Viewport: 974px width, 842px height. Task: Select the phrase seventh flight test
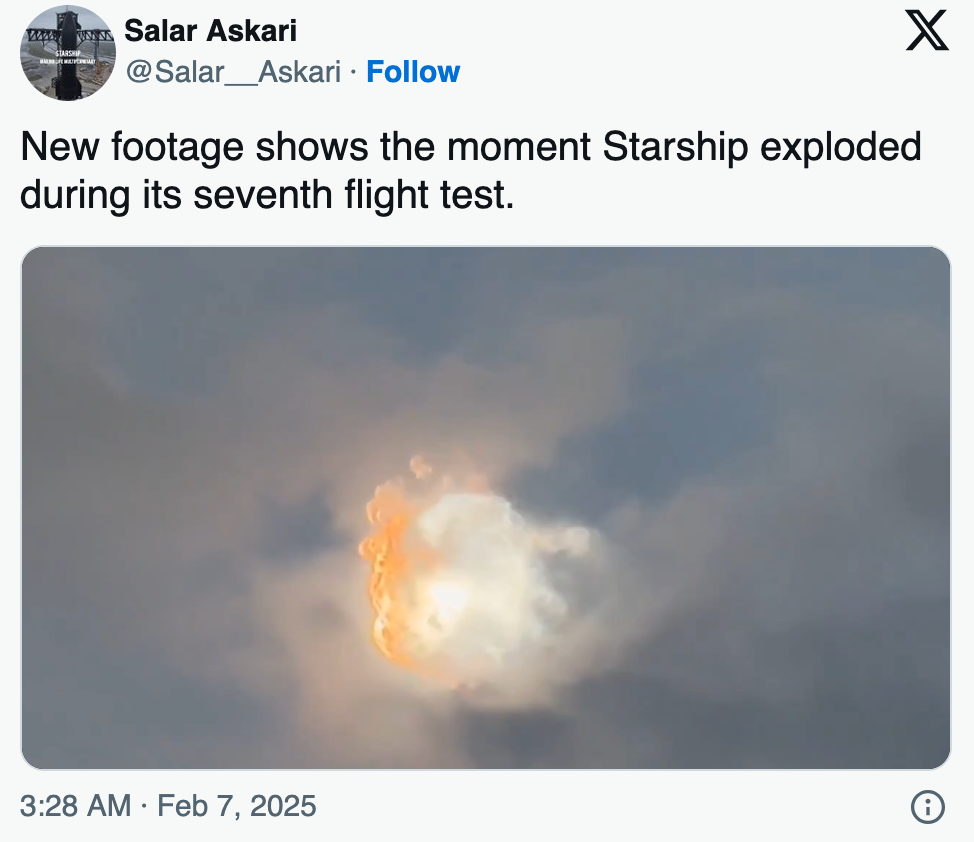pos(353,194)
